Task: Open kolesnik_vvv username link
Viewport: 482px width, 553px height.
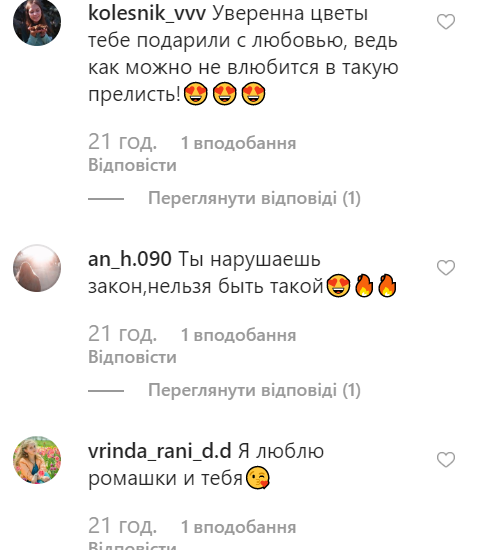Action: click(147, 14)
